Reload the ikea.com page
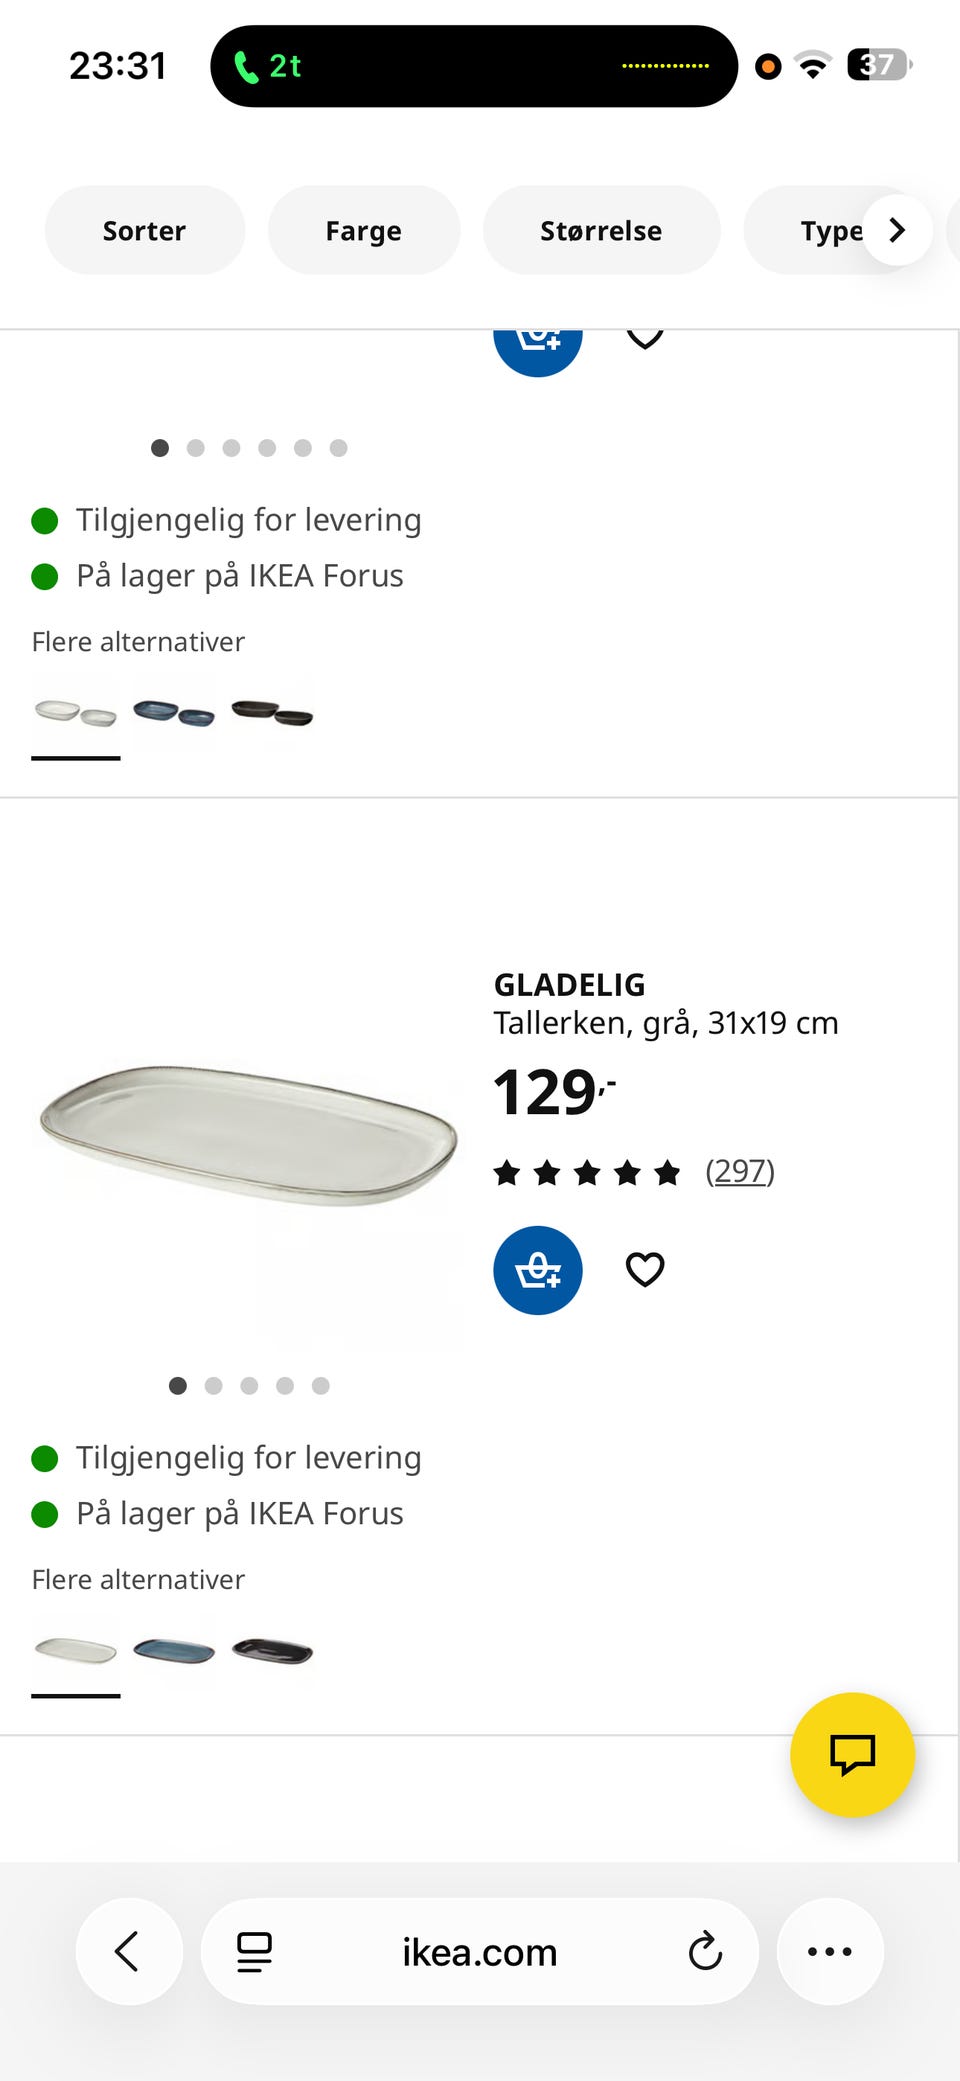 705,1951
